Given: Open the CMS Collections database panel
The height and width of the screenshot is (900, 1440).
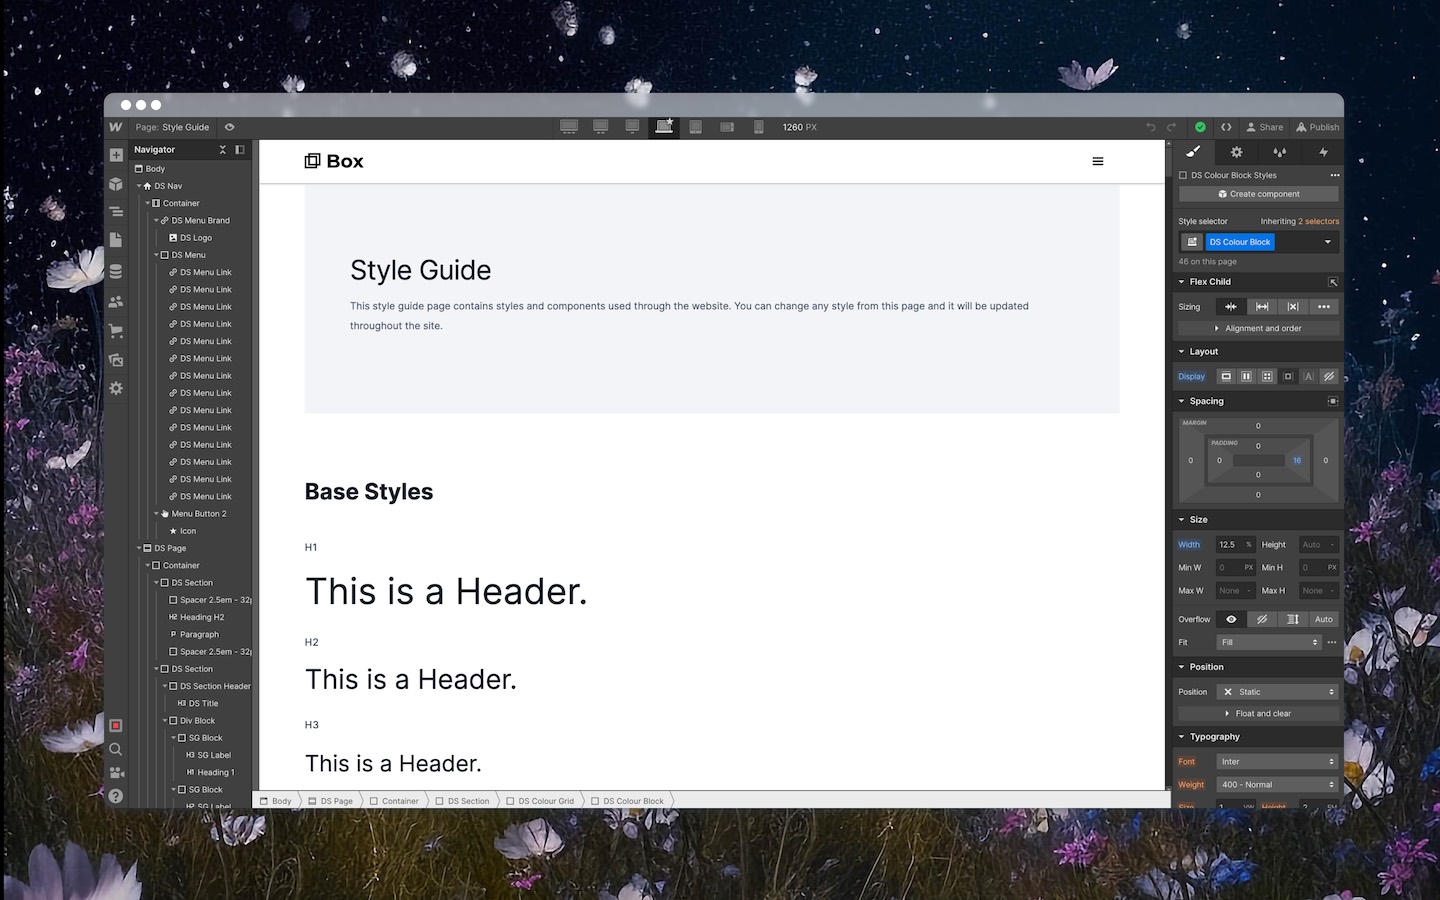Looking at the screenshot, I should click(116, 271).
